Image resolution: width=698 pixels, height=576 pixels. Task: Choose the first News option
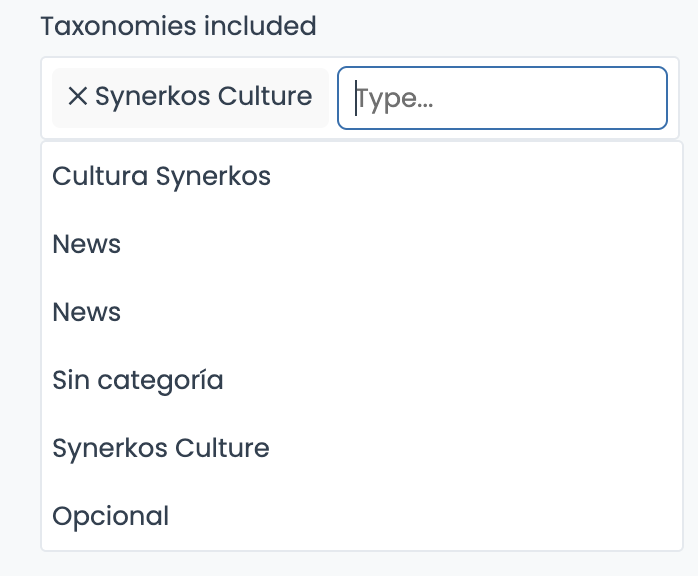tap(87, 245)
